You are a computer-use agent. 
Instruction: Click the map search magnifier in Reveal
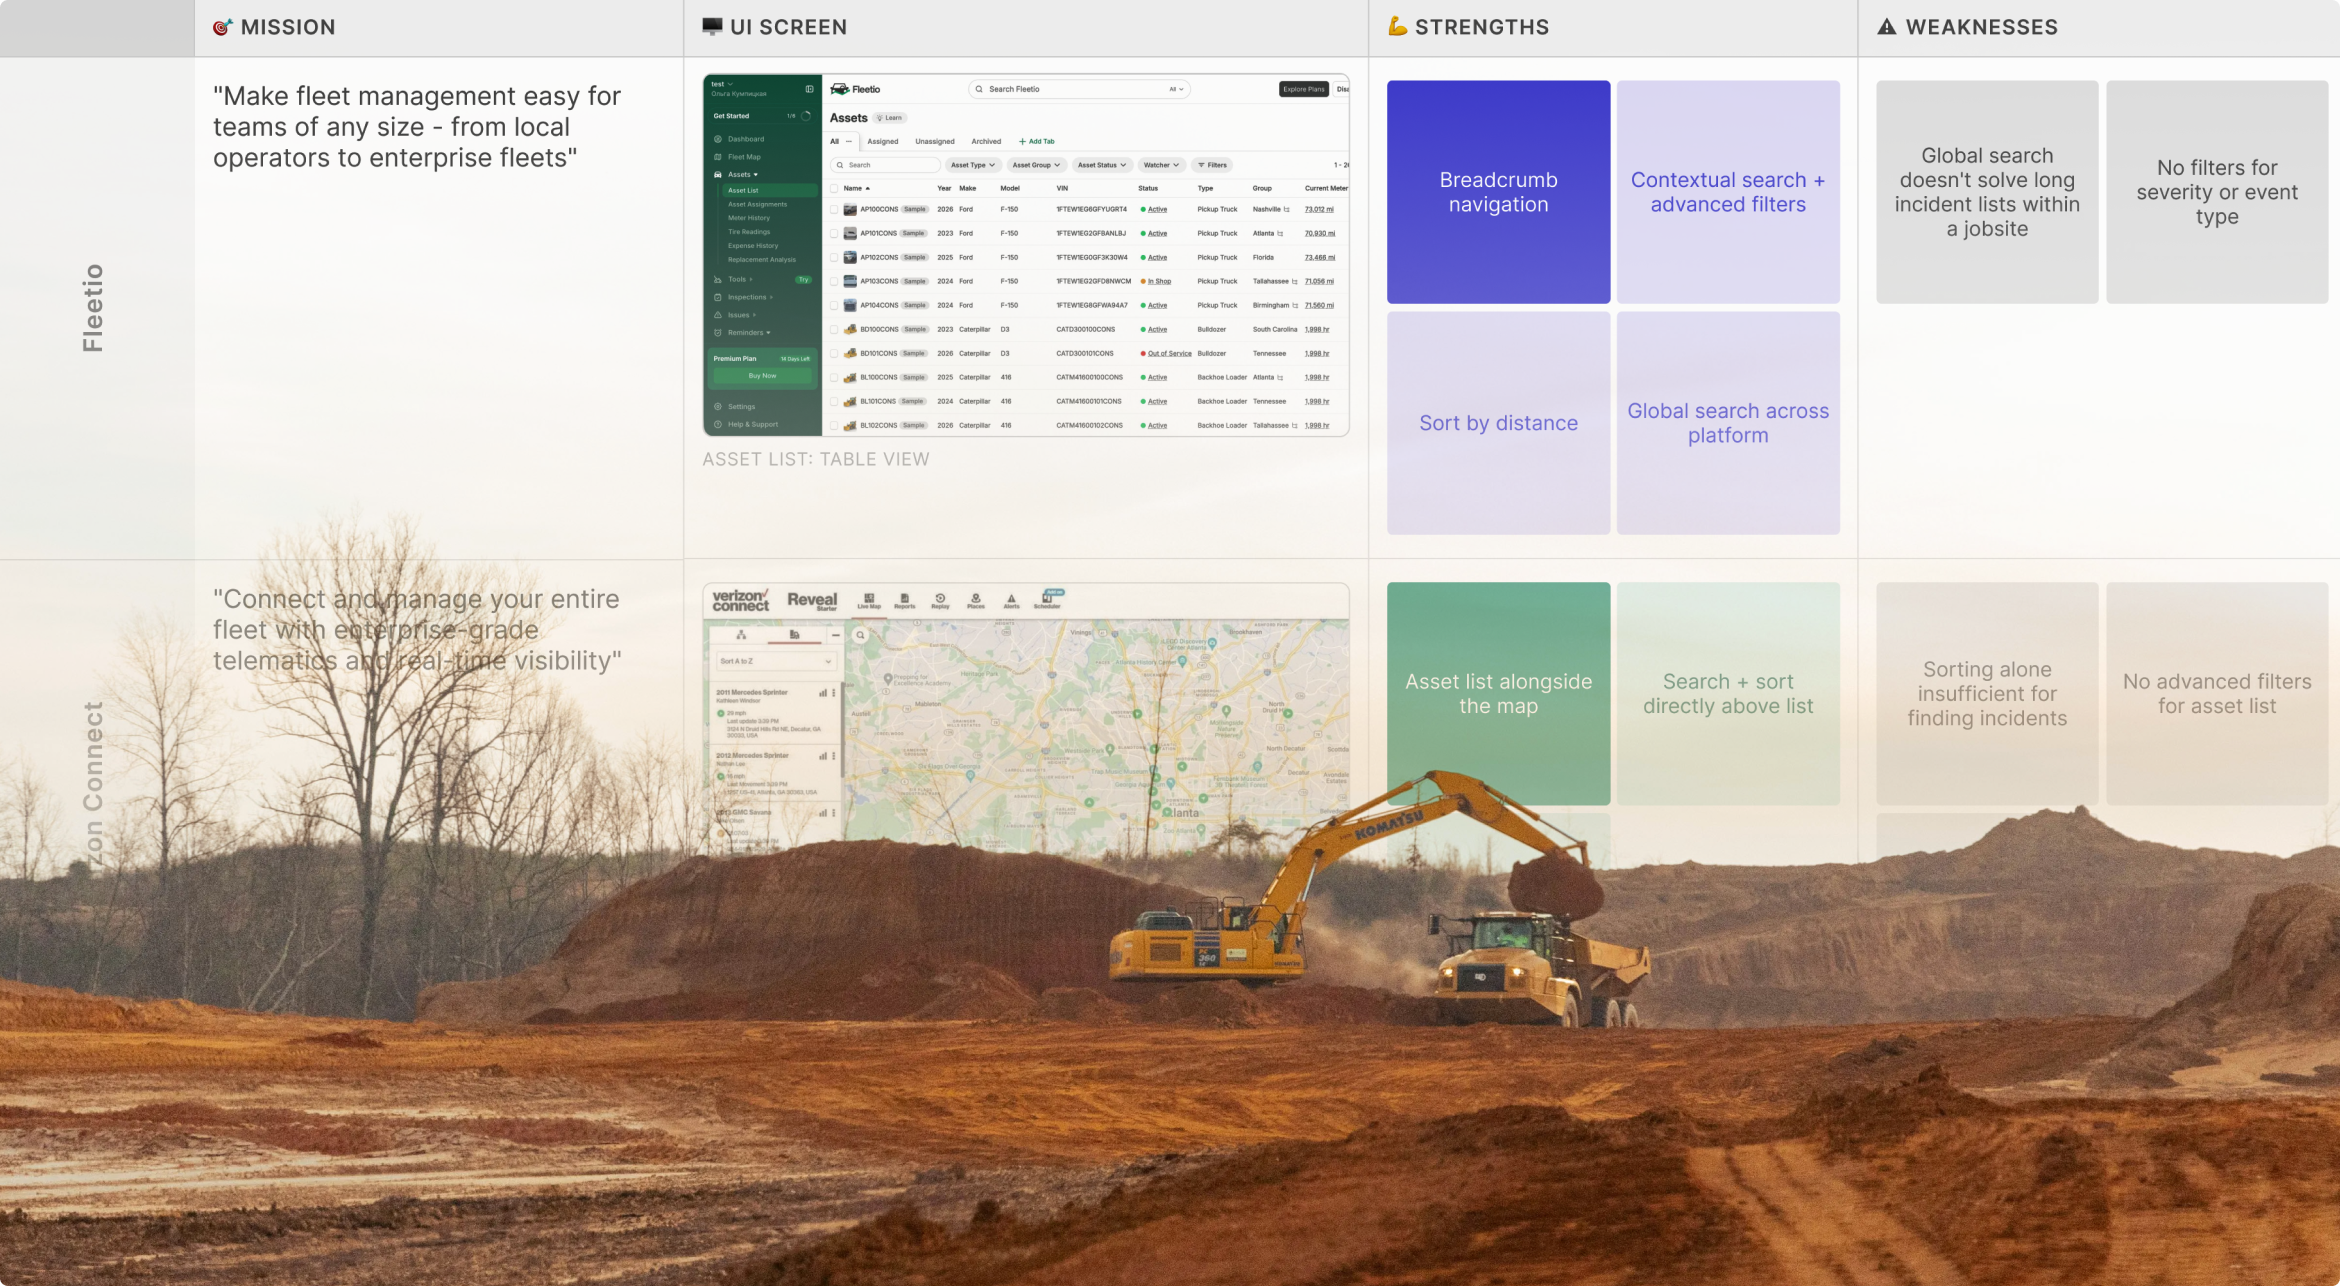click(860, 635)
